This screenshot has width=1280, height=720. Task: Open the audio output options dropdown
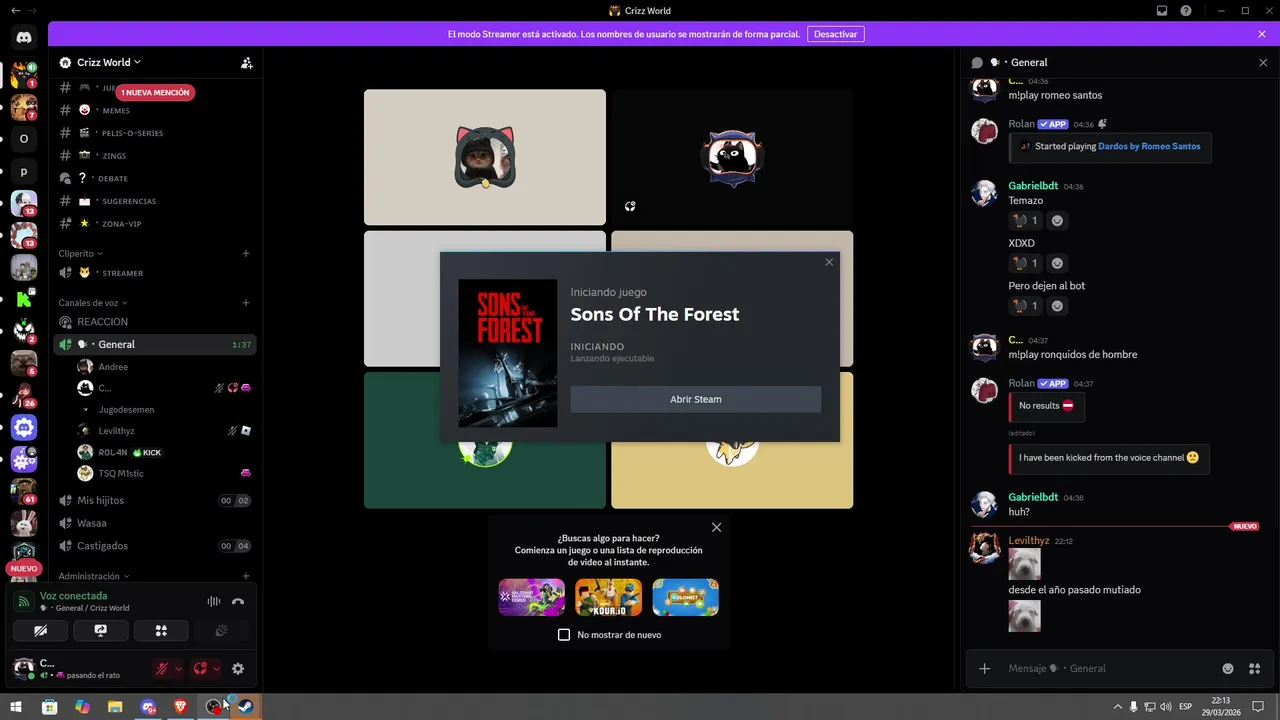tap(216, 669)
